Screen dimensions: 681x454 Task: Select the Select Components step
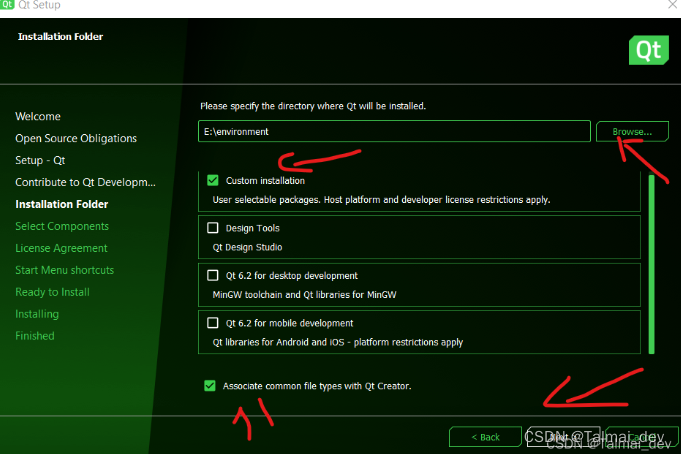point(62,226)
